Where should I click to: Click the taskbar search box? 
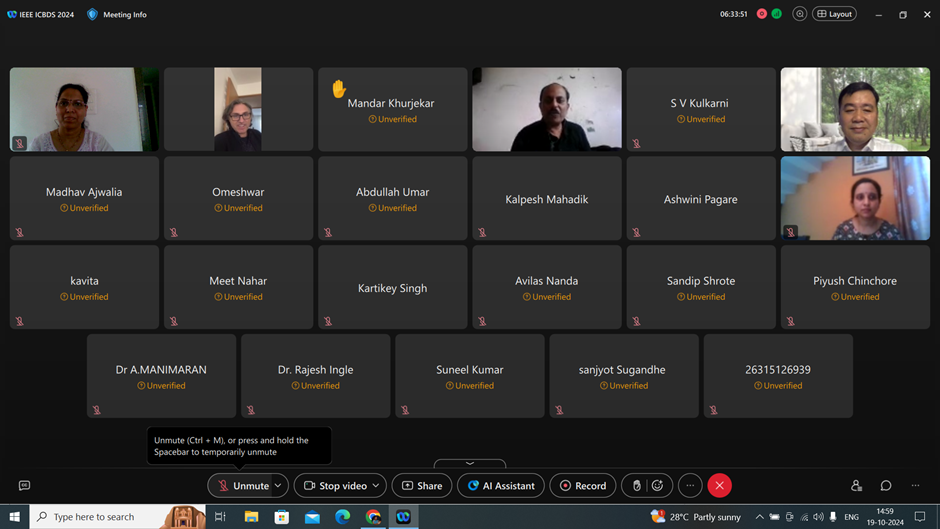[x=118, y=516]
